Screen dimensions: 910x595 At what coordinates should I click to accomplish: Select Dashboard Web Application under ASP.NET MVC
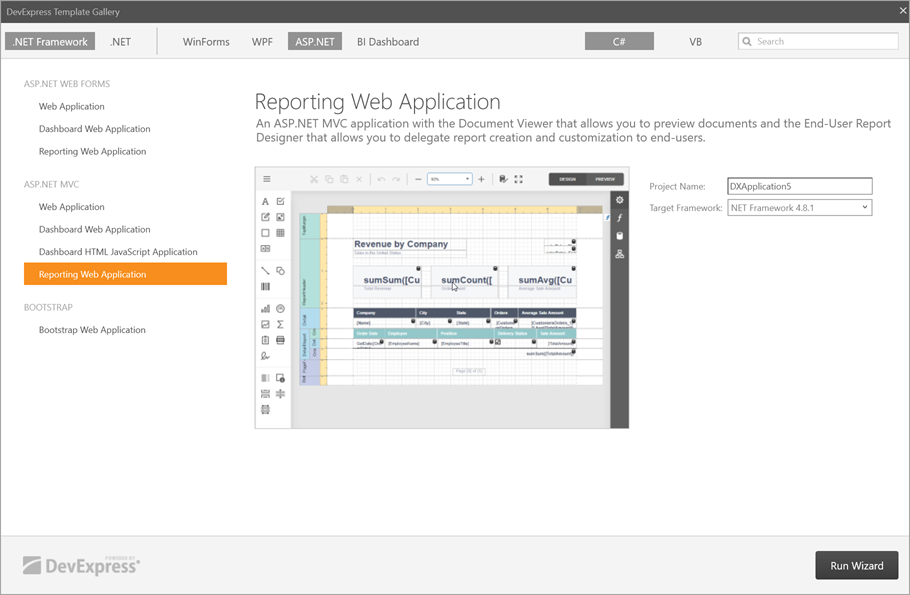95,229
